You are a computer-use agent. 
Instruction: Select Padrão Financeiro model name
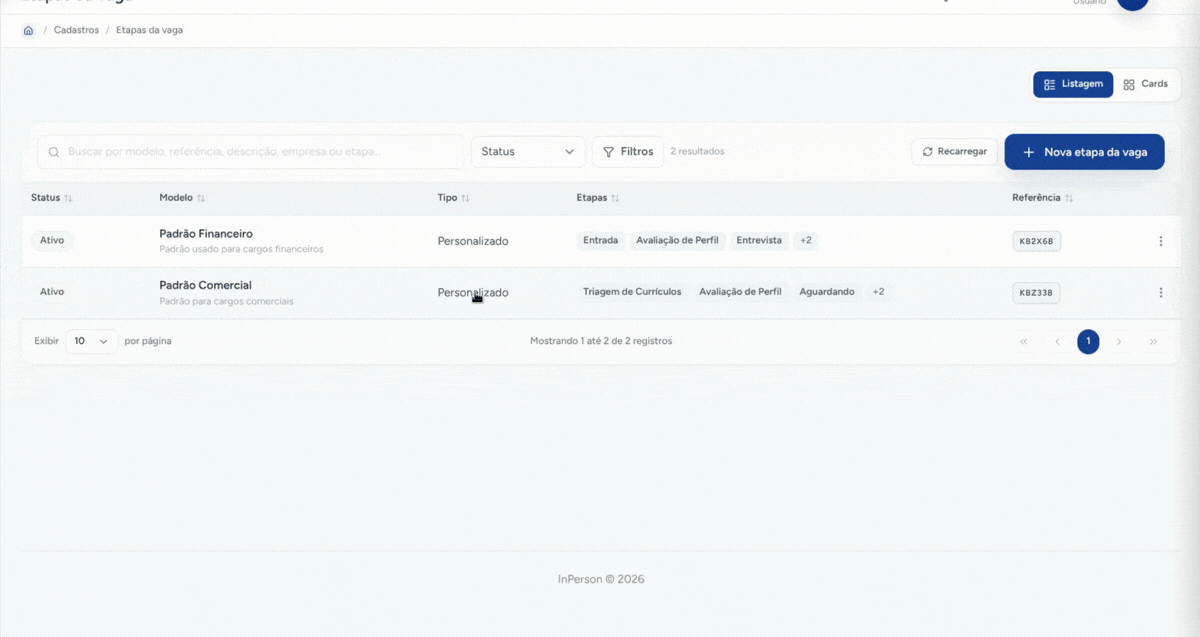pyautogui.click(x=206, y=234)
